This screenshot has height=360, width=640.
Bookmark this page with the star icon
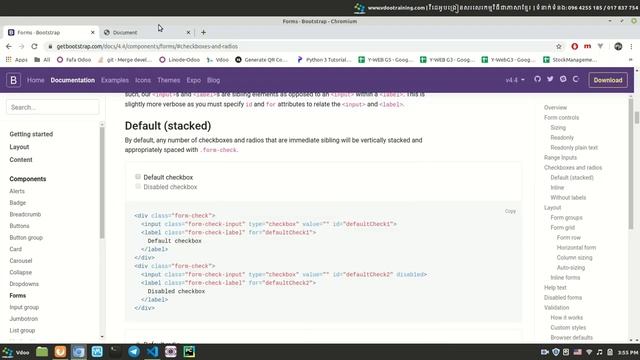pos(559,47)
